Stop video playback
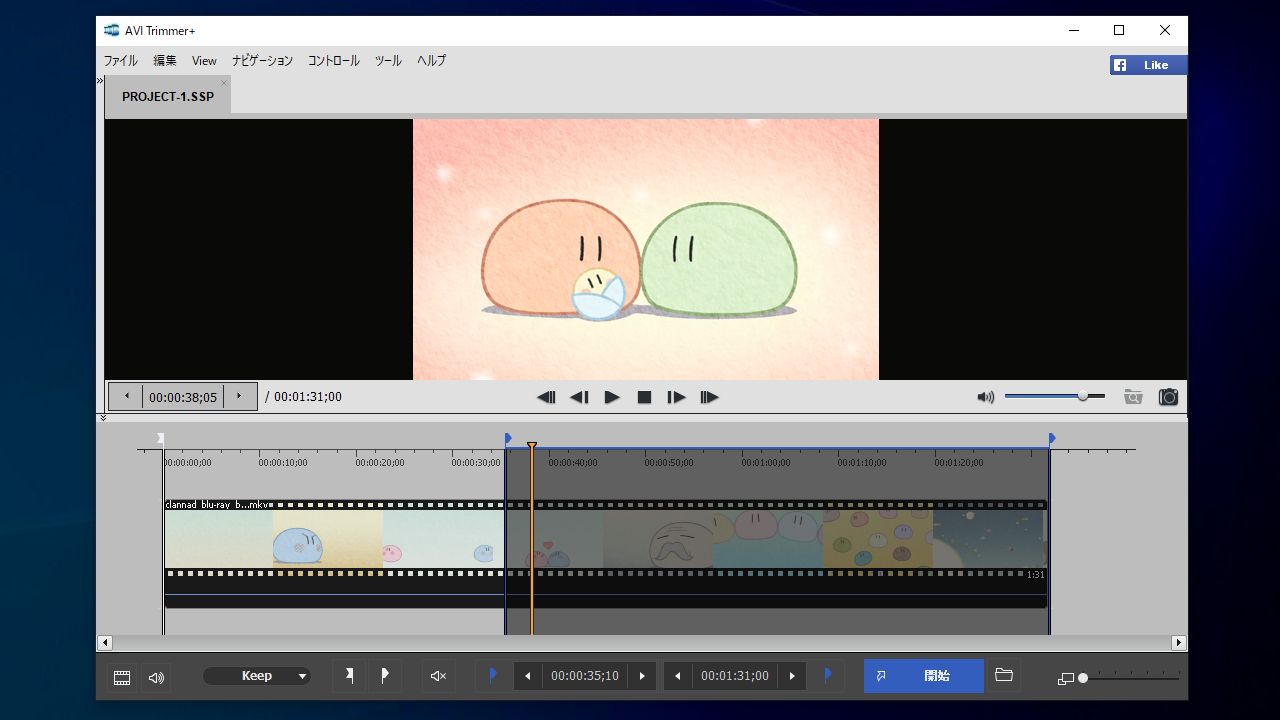The width and height of the screenshot is (1280, 720). click(x=644, y=397)
